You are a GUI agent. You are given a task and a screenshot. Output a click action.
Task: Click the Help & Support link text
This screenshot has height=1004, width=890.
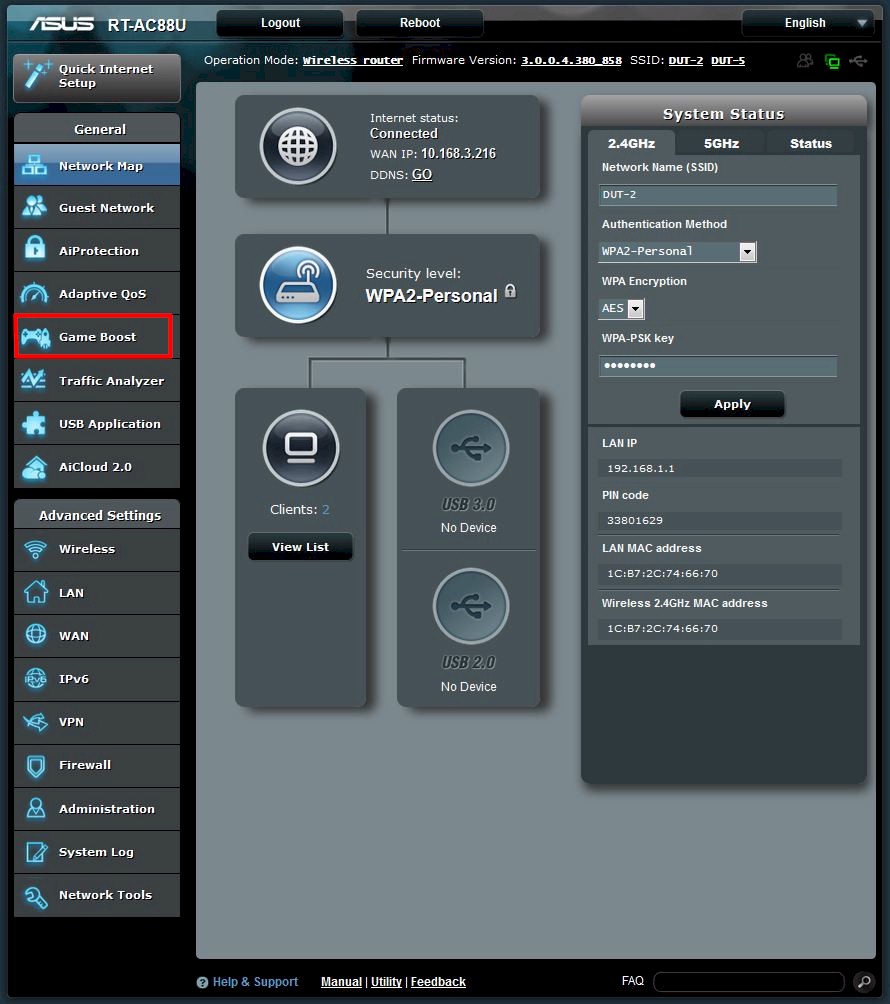[x=255, y=982]
